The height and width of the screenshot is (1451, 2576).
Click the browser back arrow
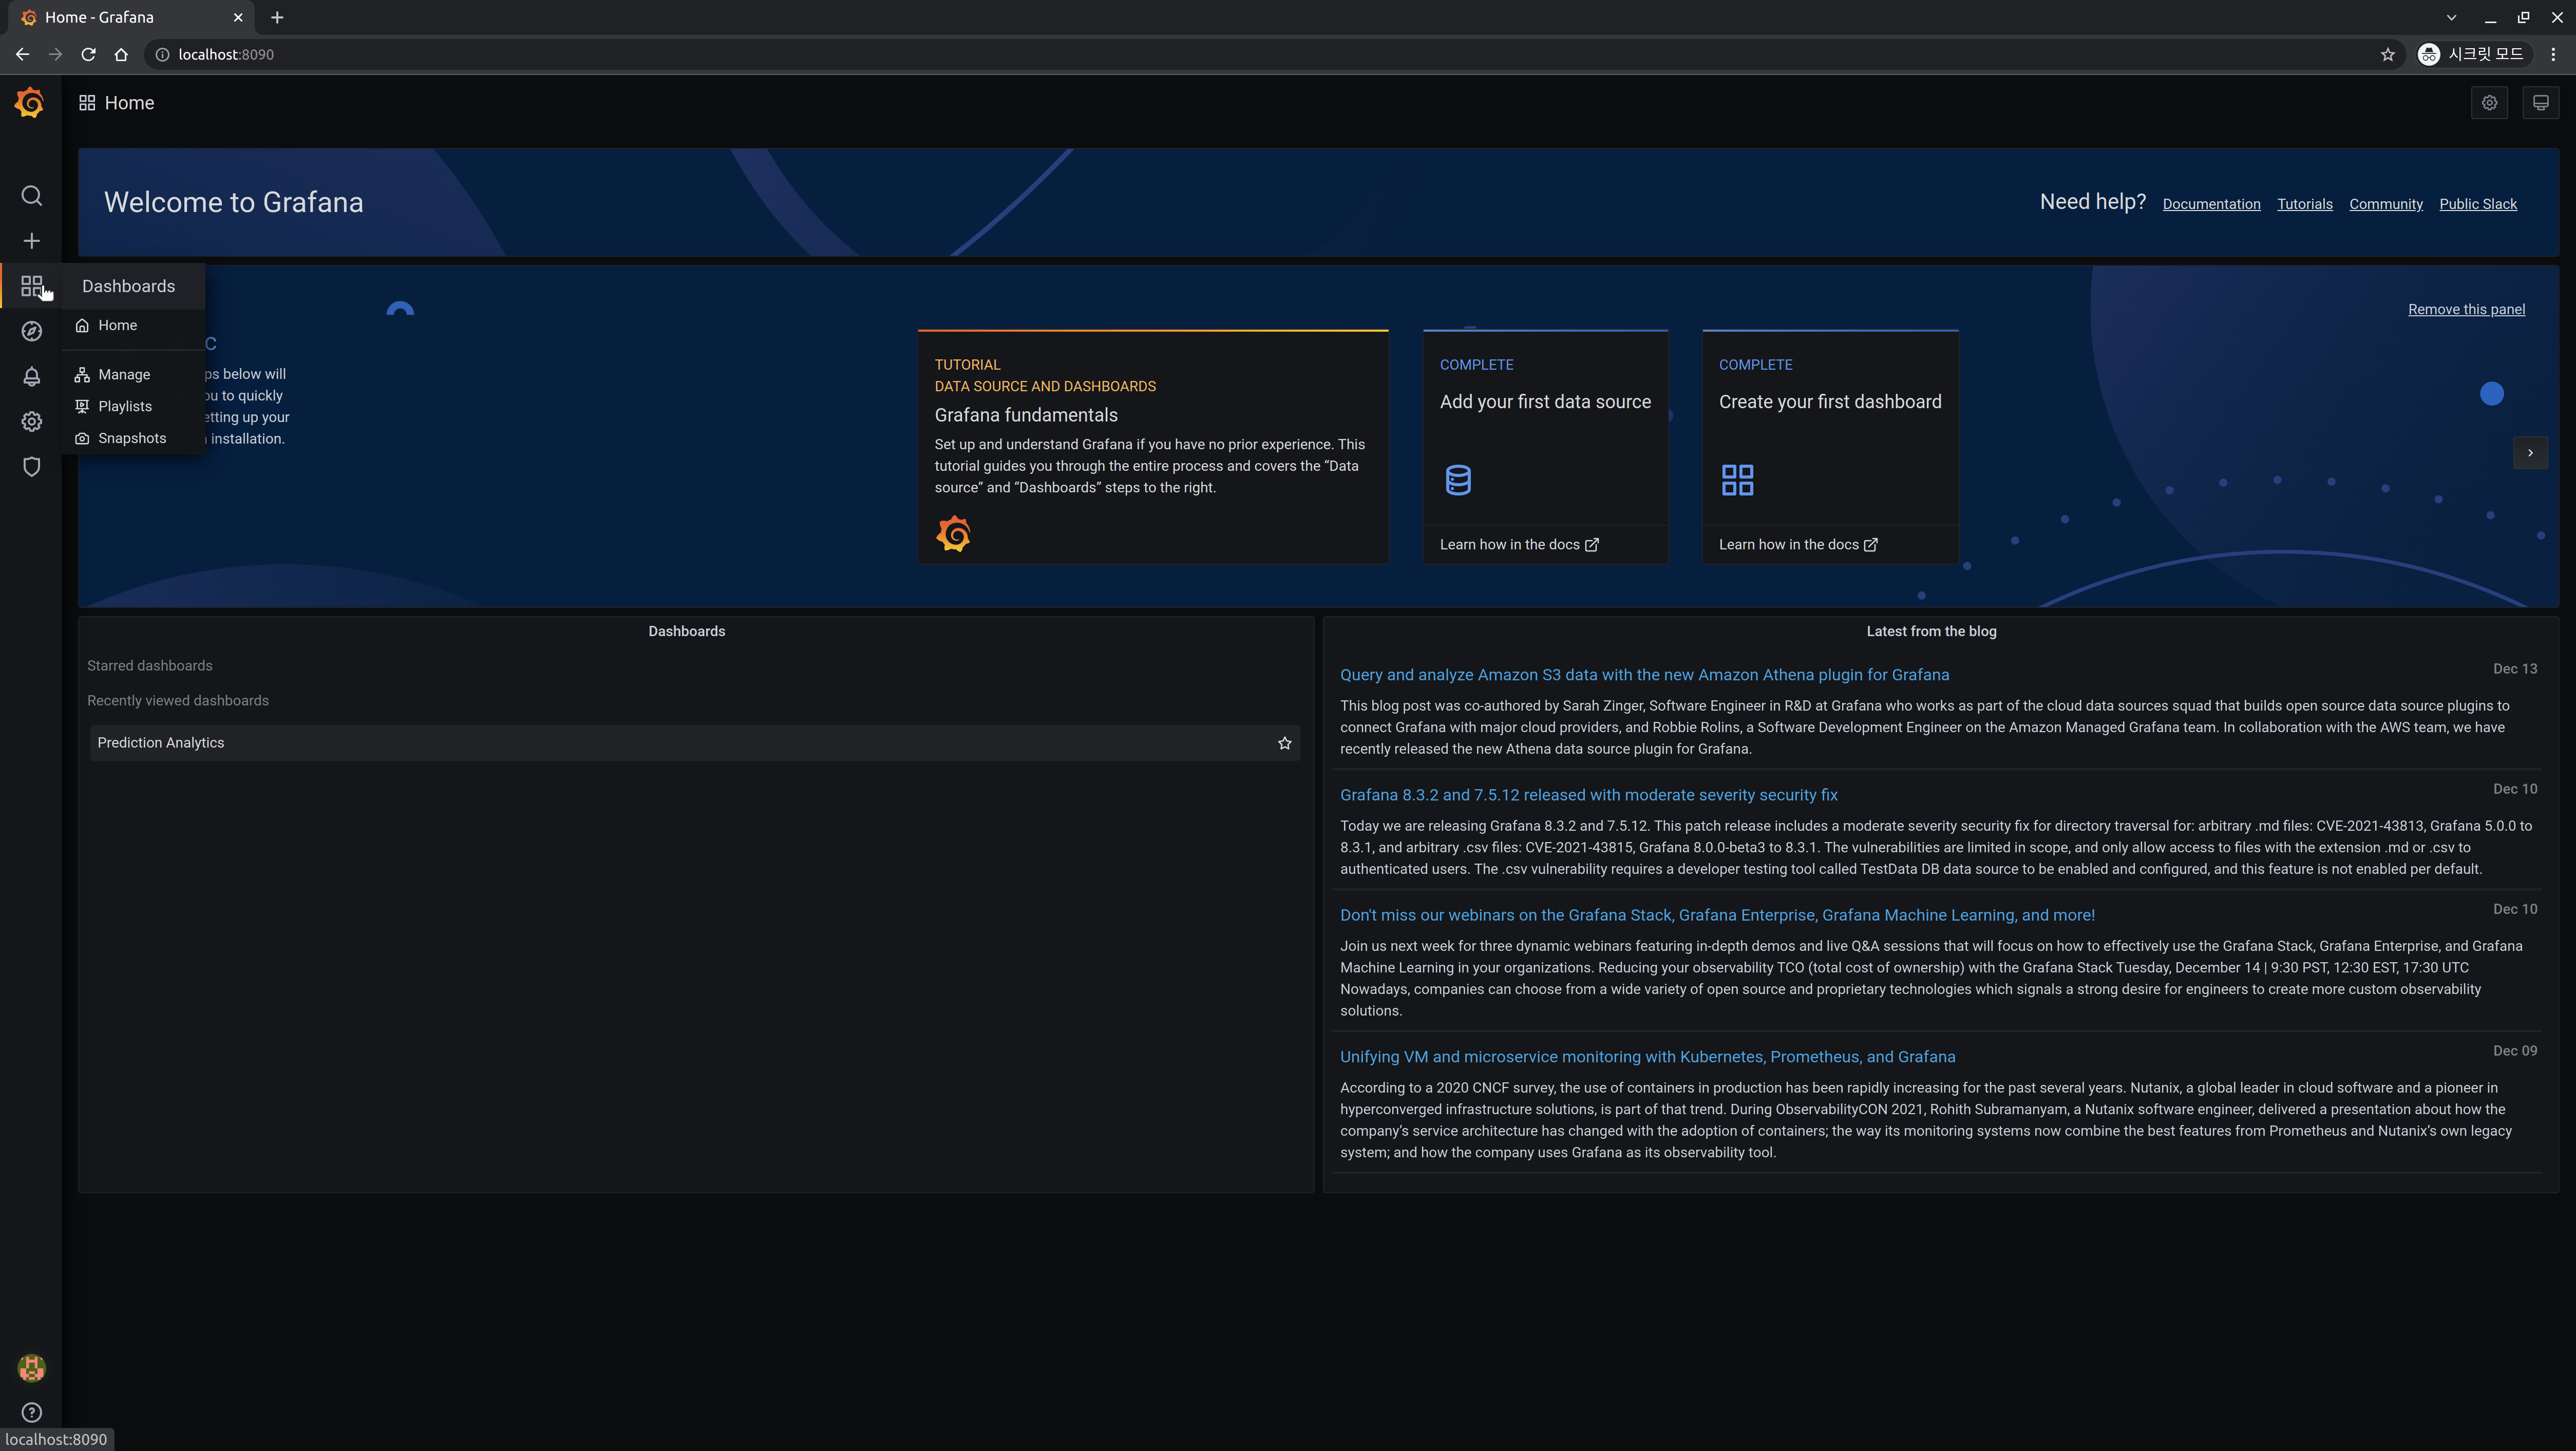point(22,54)
